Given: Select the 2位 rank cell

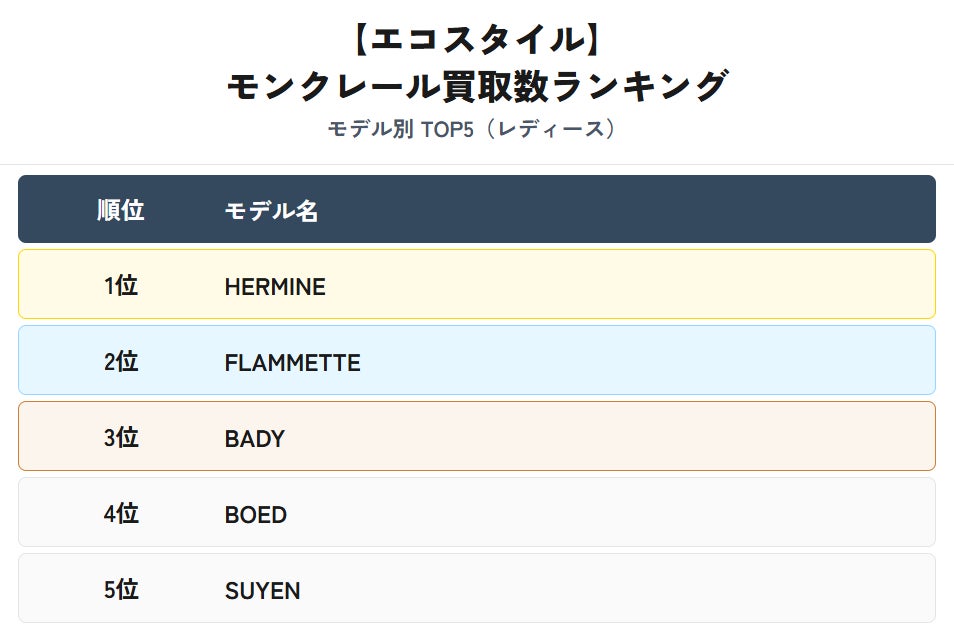Looking at the screenshot, I should pos(121,362).
